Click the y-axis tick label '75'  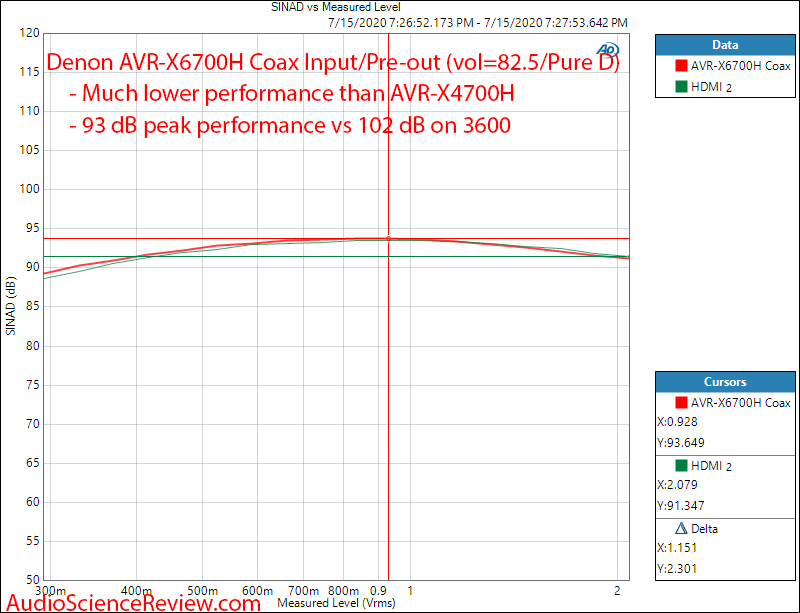pyautogui.click(x=32, y=384)
